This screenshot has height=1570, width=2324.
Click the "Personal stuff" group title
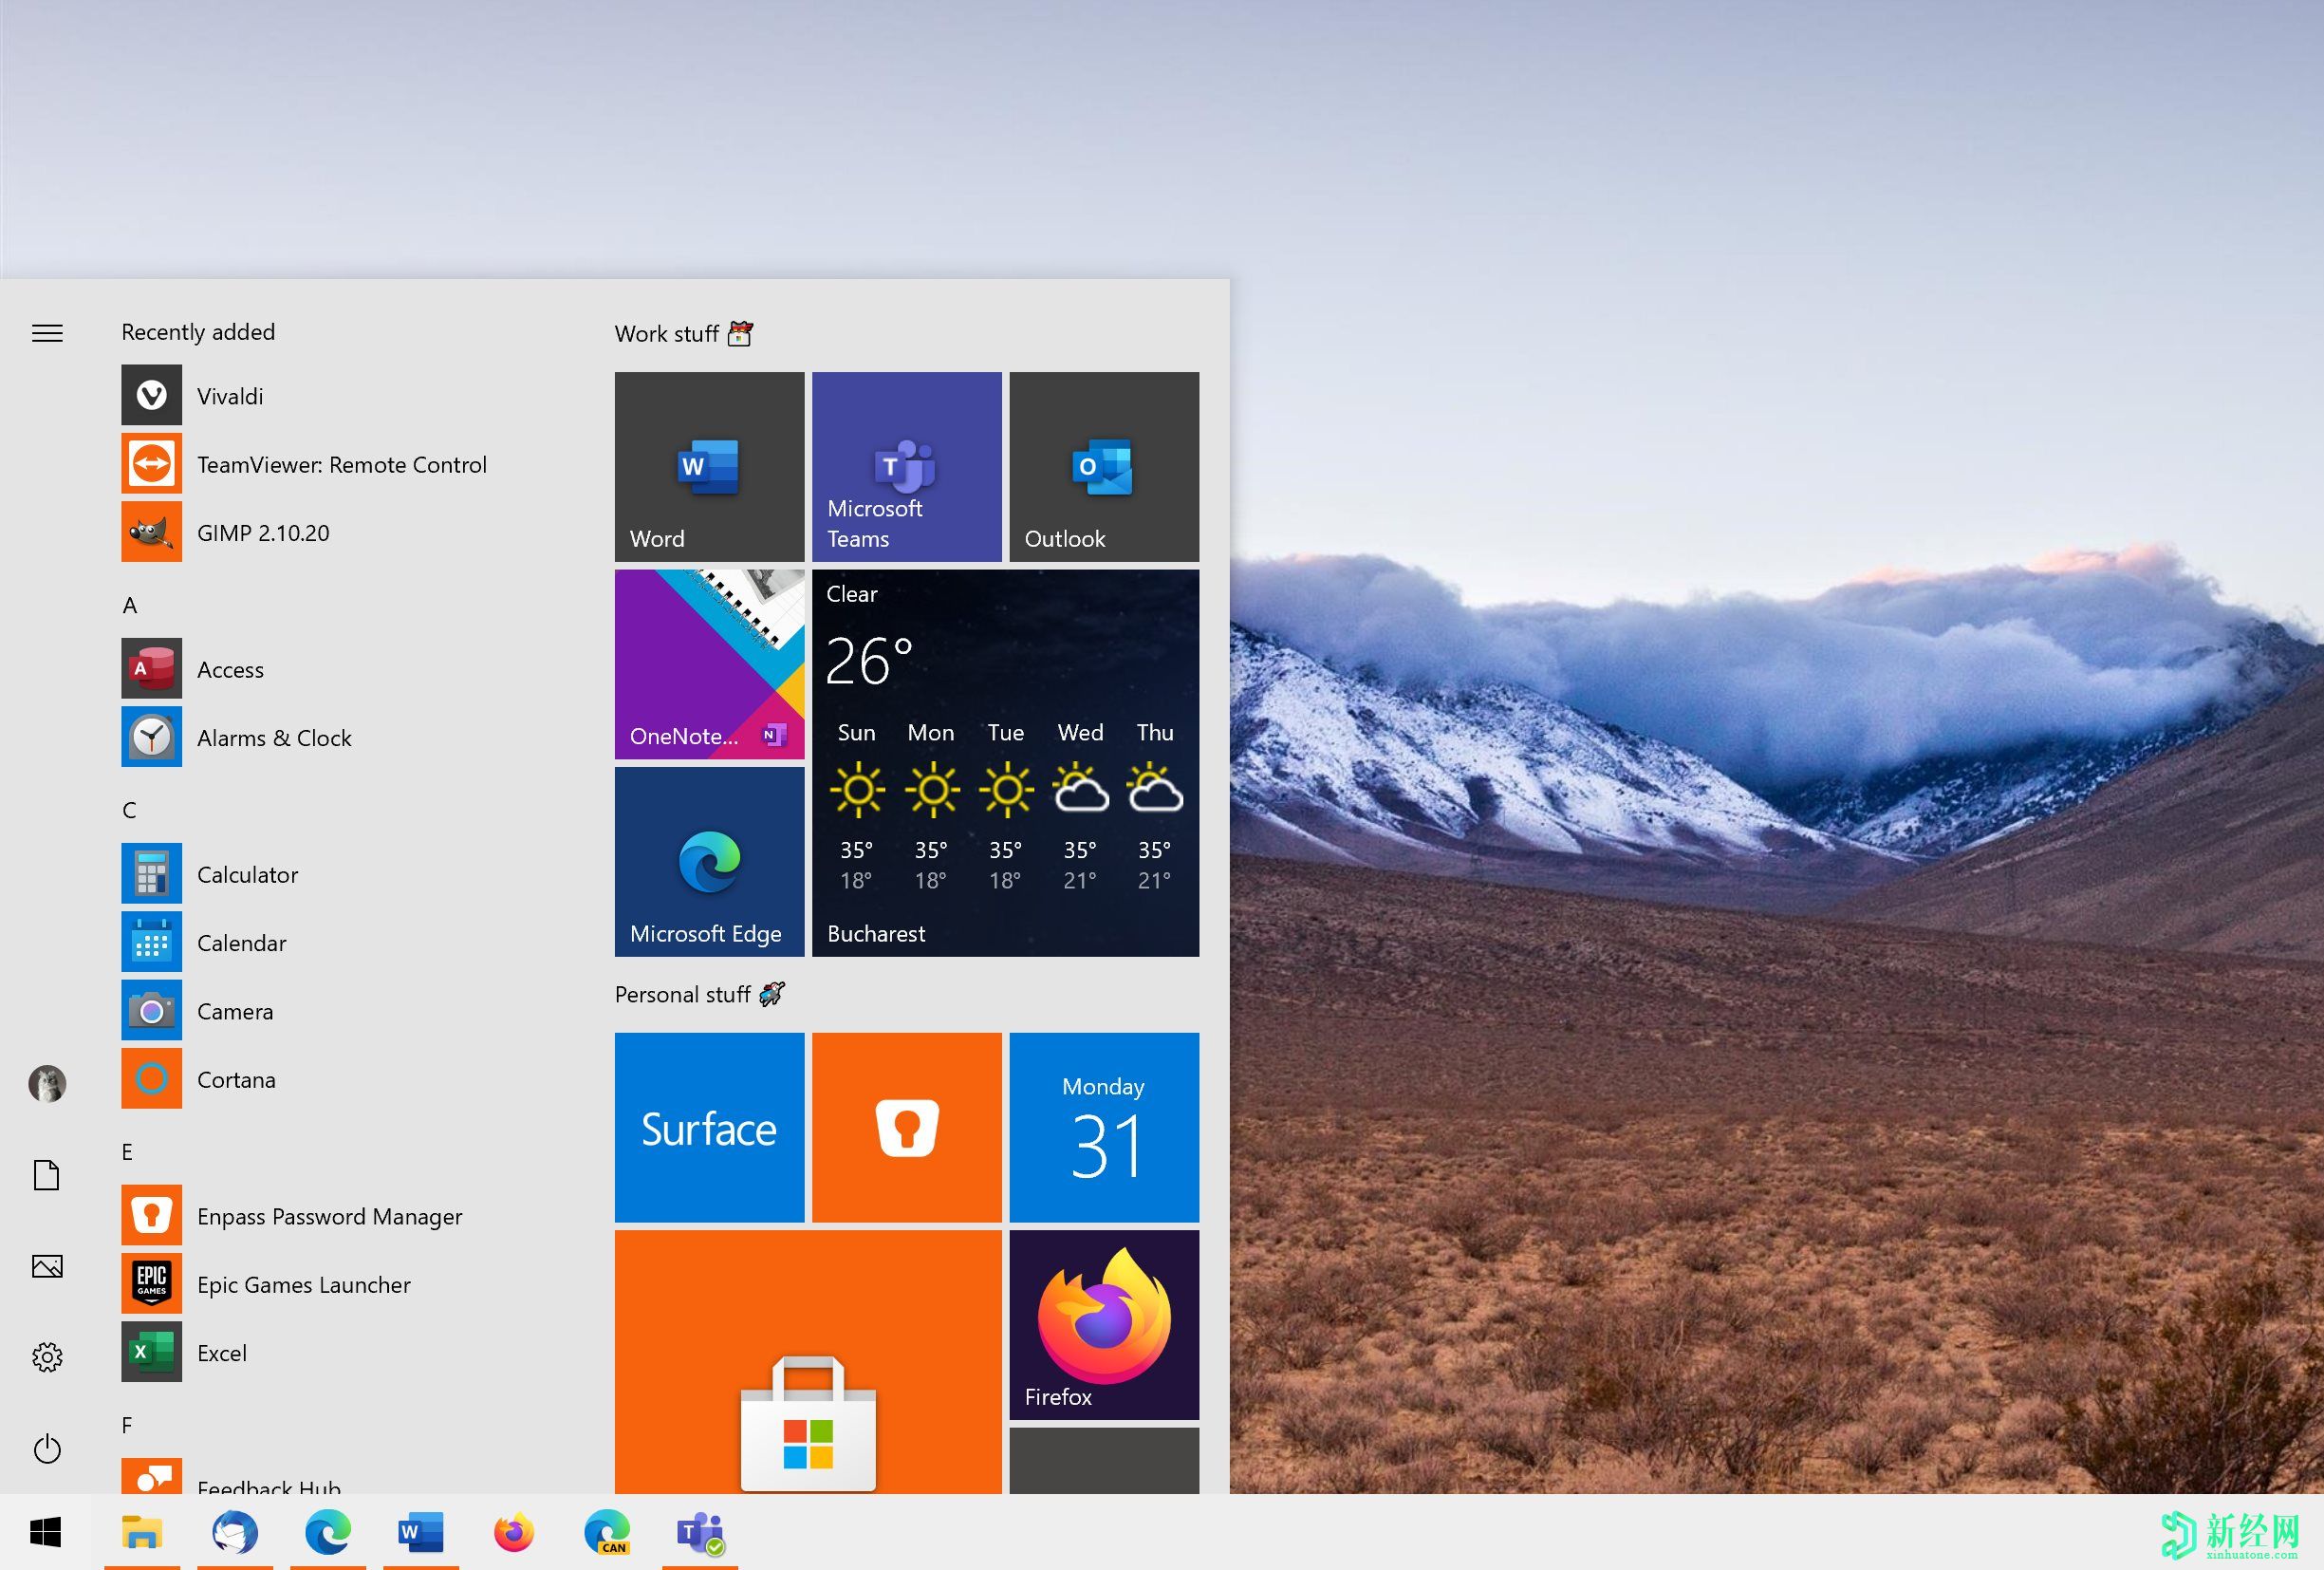pos(684,994)
